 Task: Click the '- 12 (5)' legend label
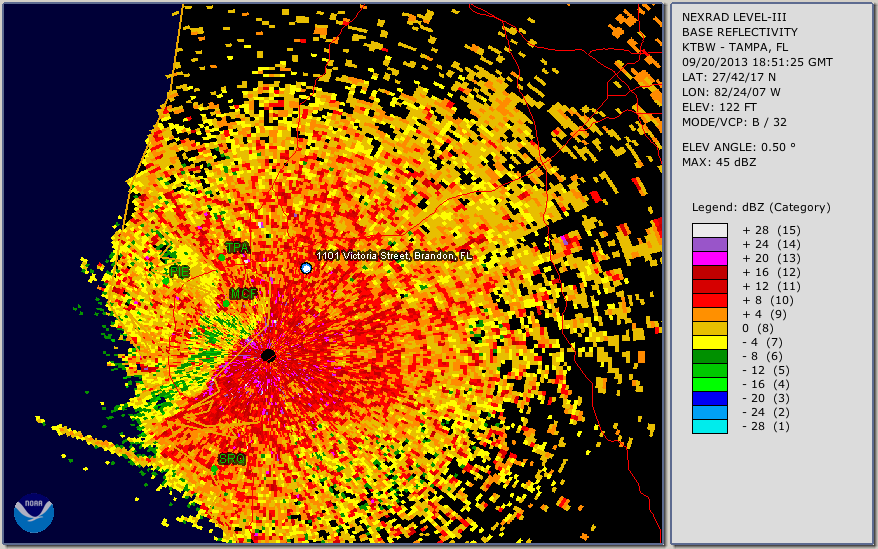tap(766, 370)
